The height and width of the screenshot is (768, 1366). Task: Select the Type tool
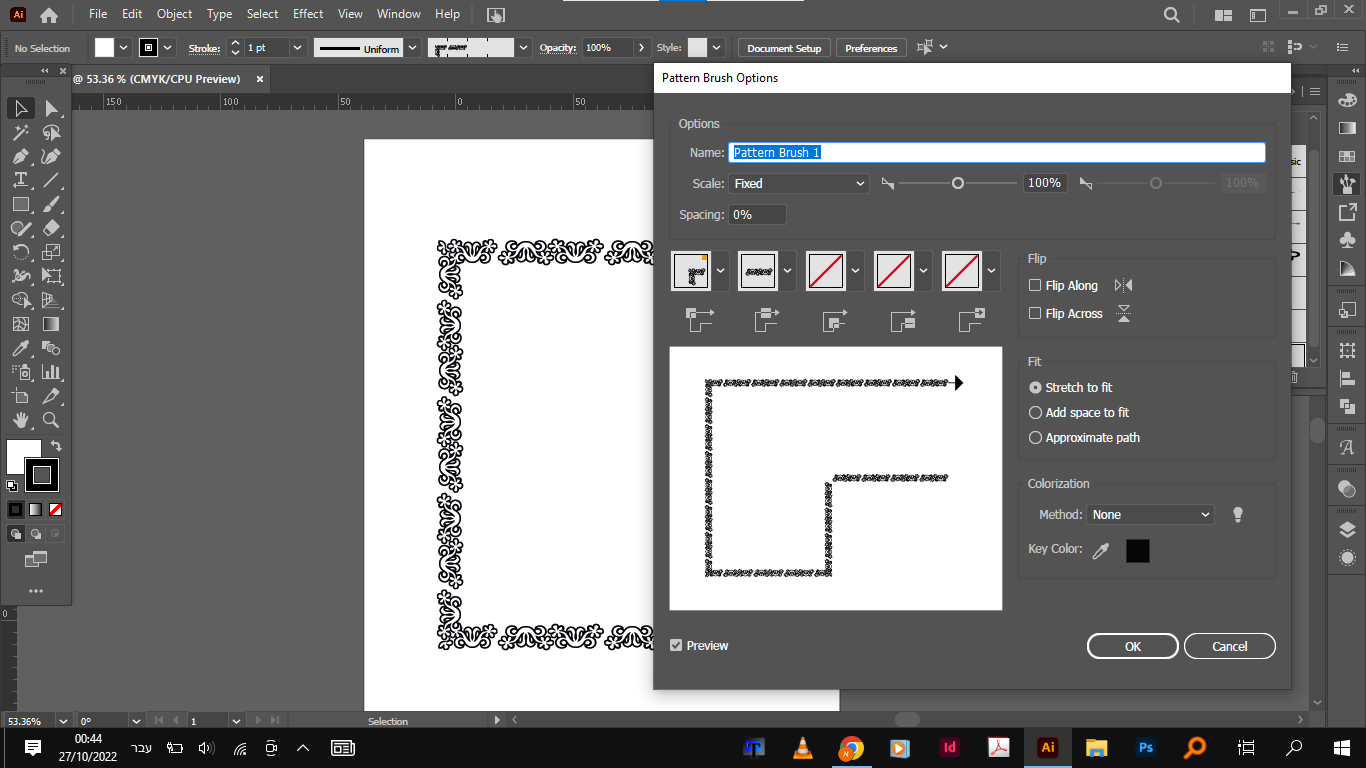click(x=20, y=180)
